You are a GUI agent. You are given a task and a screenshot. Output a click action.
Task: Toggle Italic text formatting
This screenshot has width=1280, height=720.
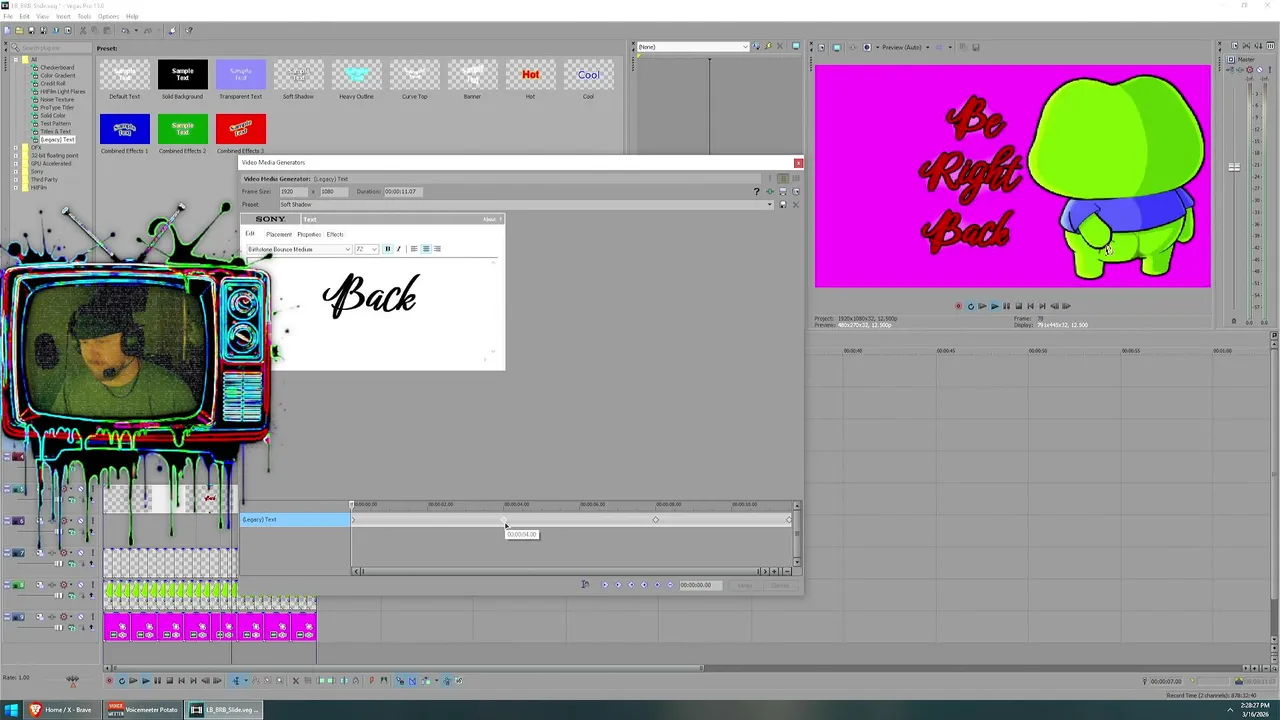coord(398,249)
